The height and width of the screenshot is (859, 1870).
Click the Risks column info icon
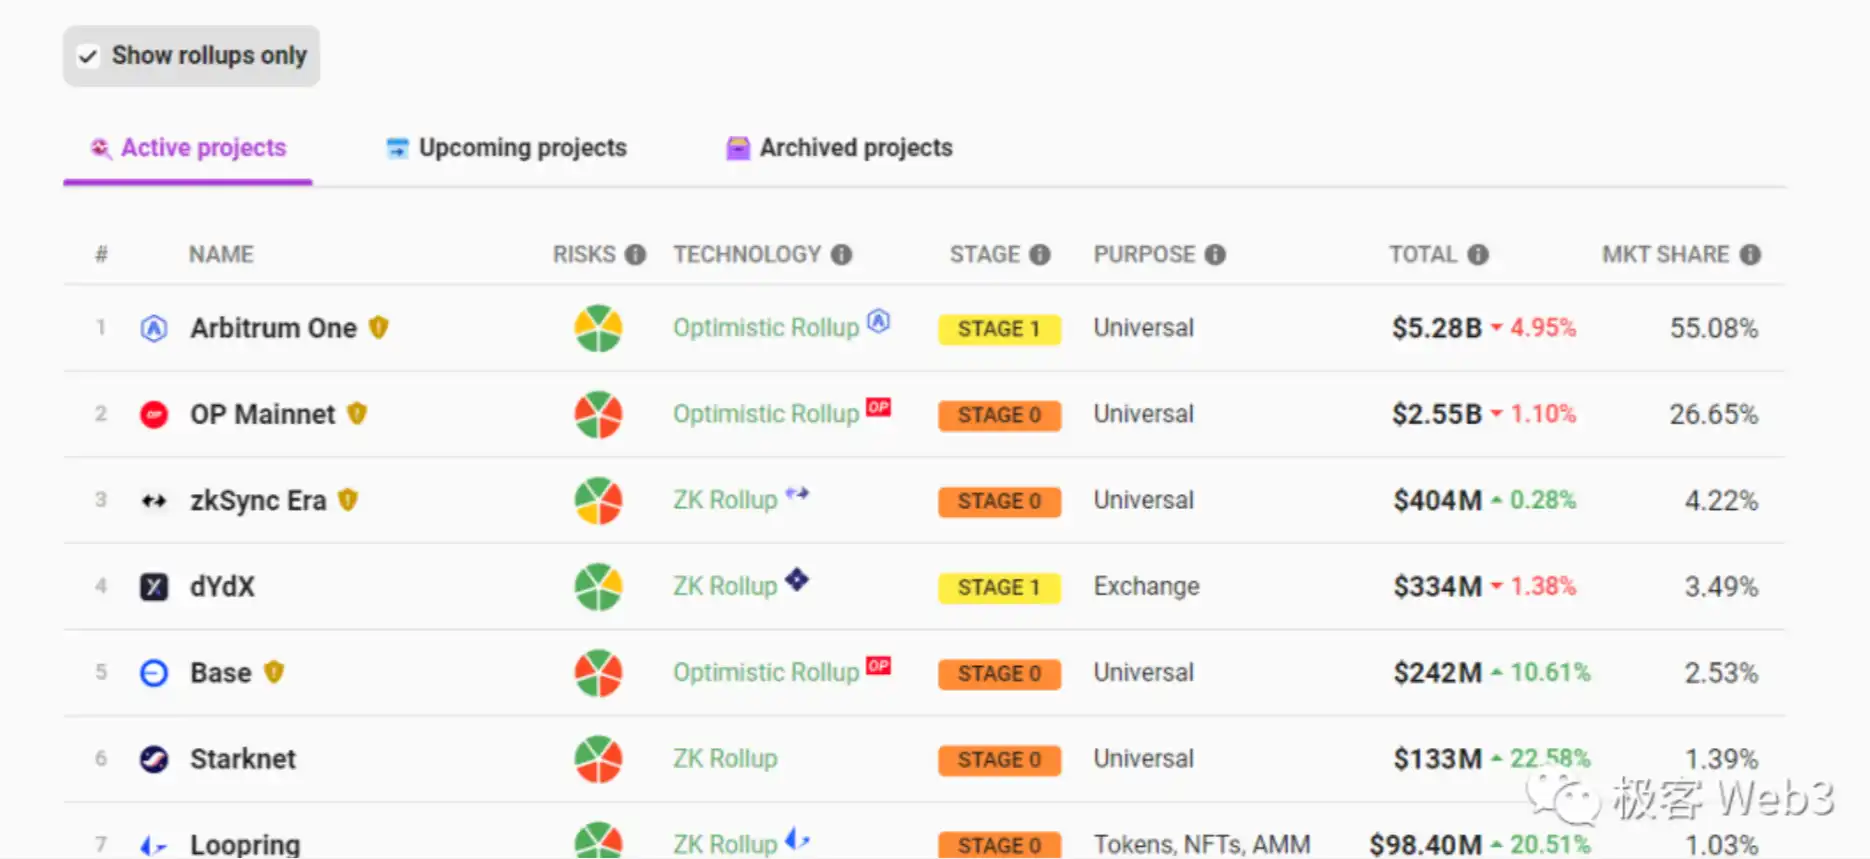click(635, 255)
